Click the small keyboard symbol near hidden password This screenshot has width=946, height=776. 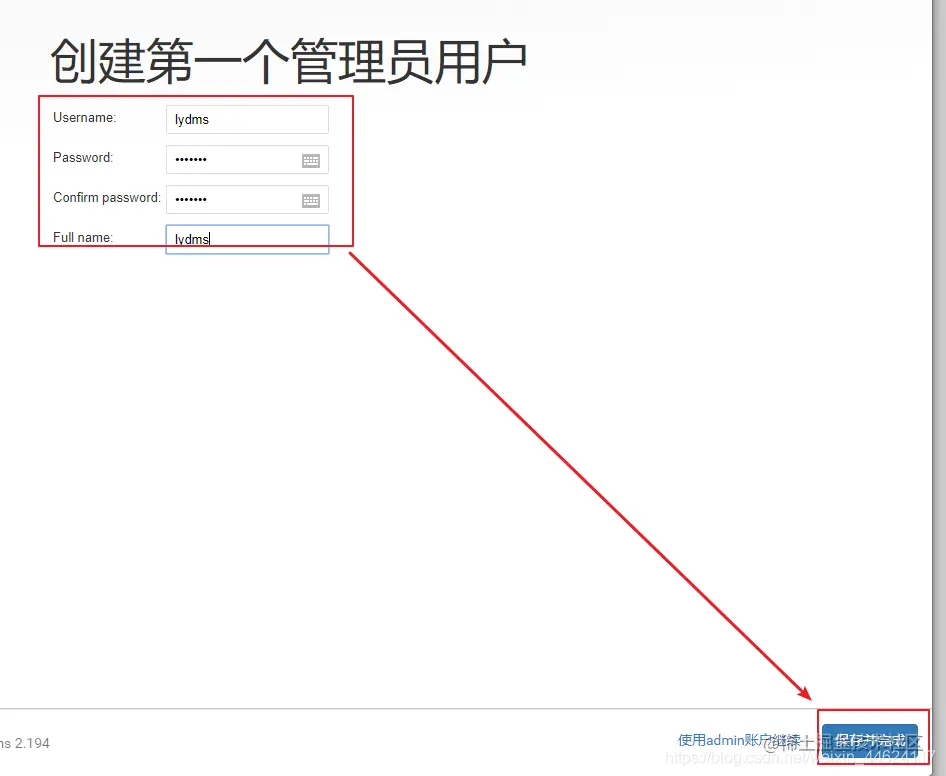coord(311,160)
